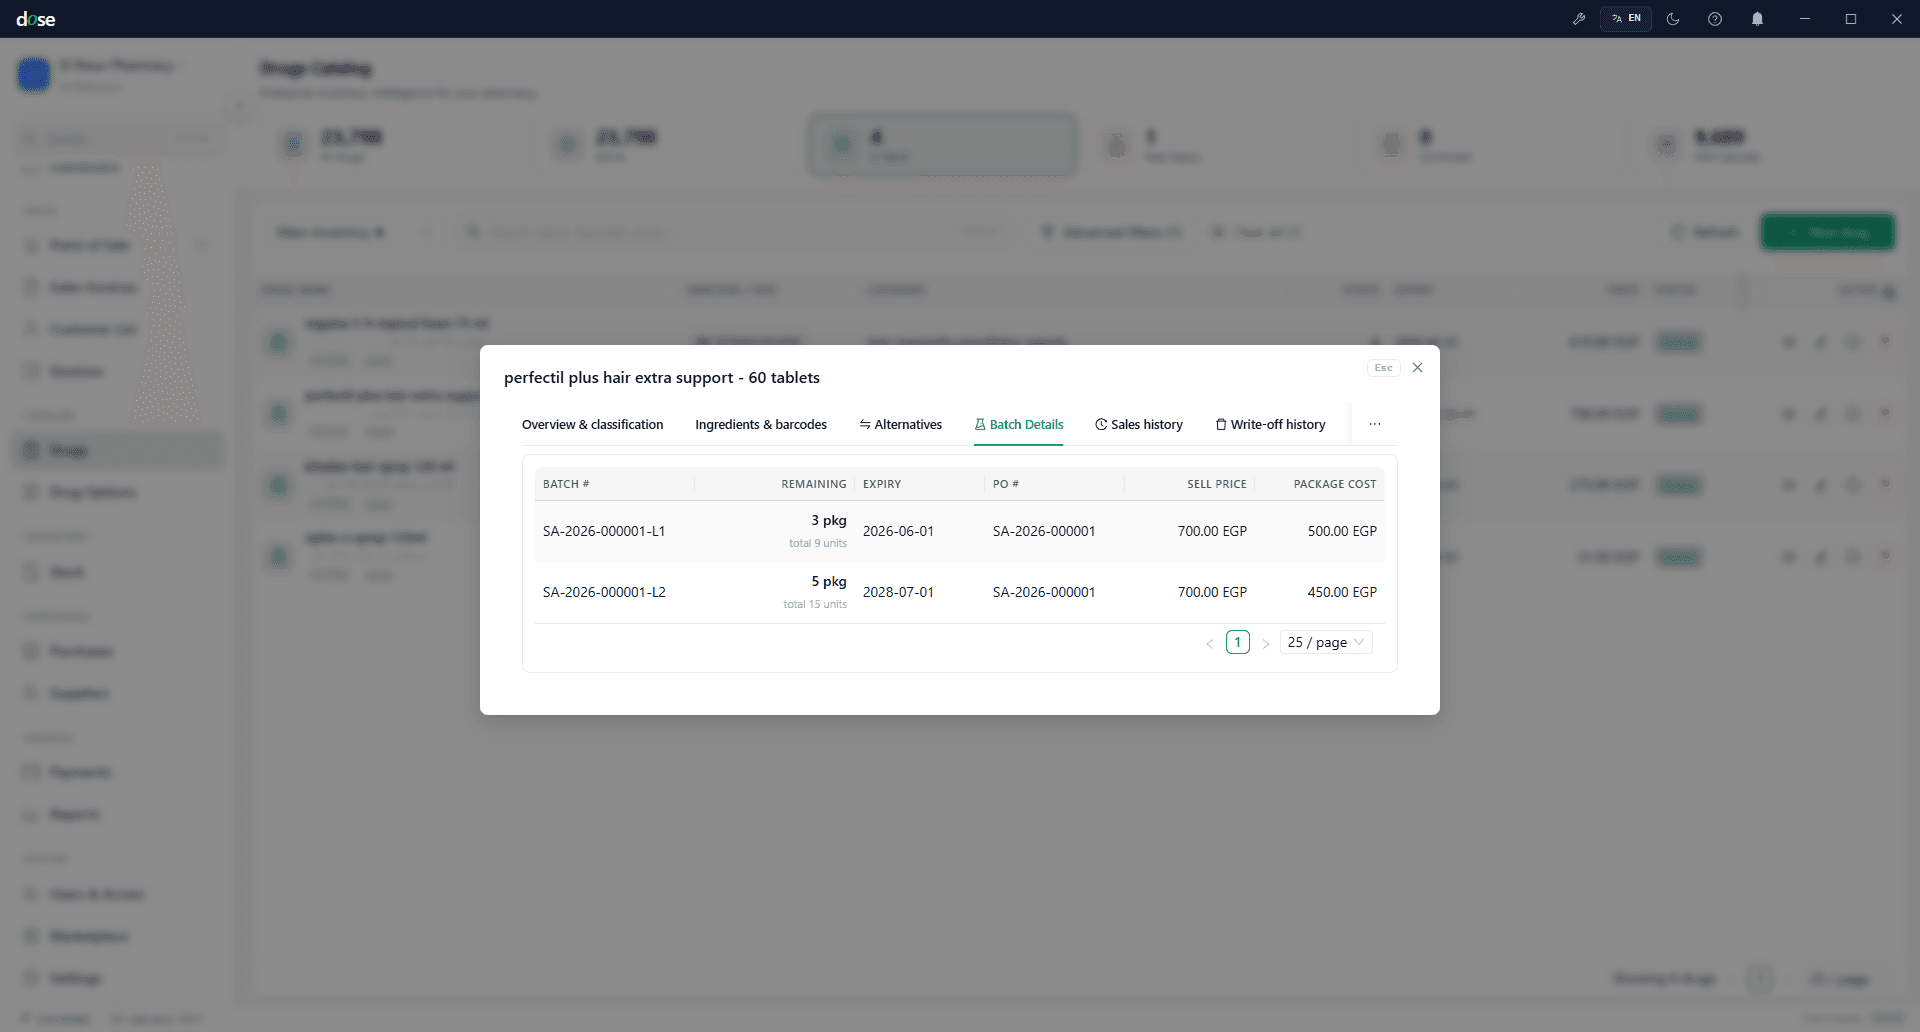1920x1032 pixels.
Task: Click PO number in the L1 batch row
Action: 1044,532
